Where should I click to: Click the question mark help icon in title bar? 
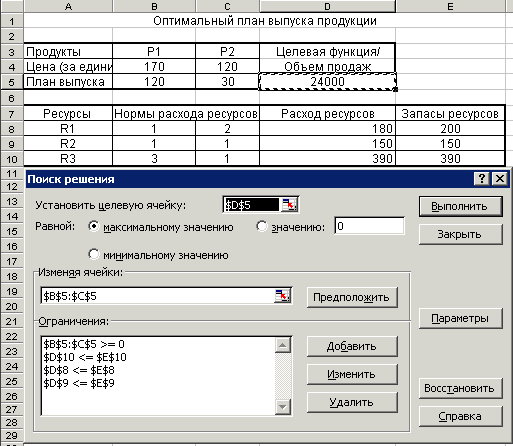tap(482, 179)
